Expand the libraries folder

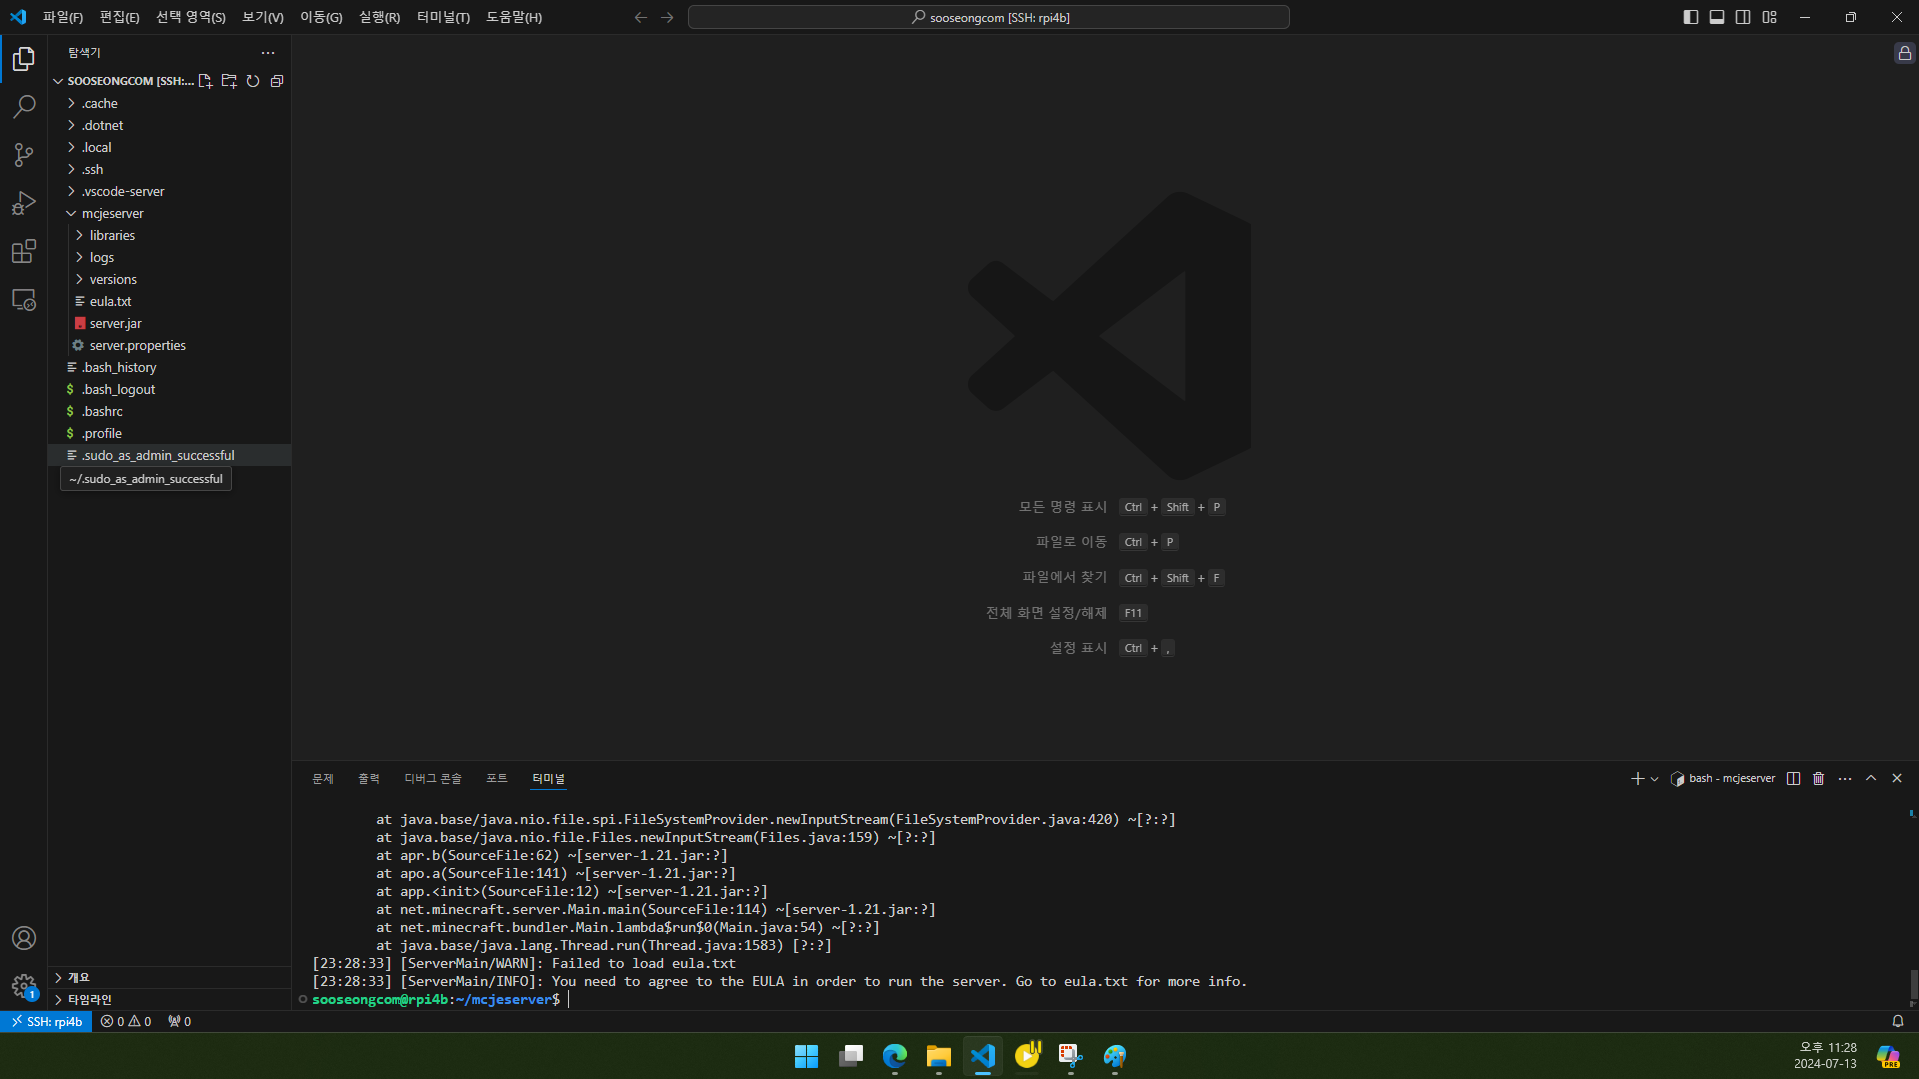[x=170, y=235]
